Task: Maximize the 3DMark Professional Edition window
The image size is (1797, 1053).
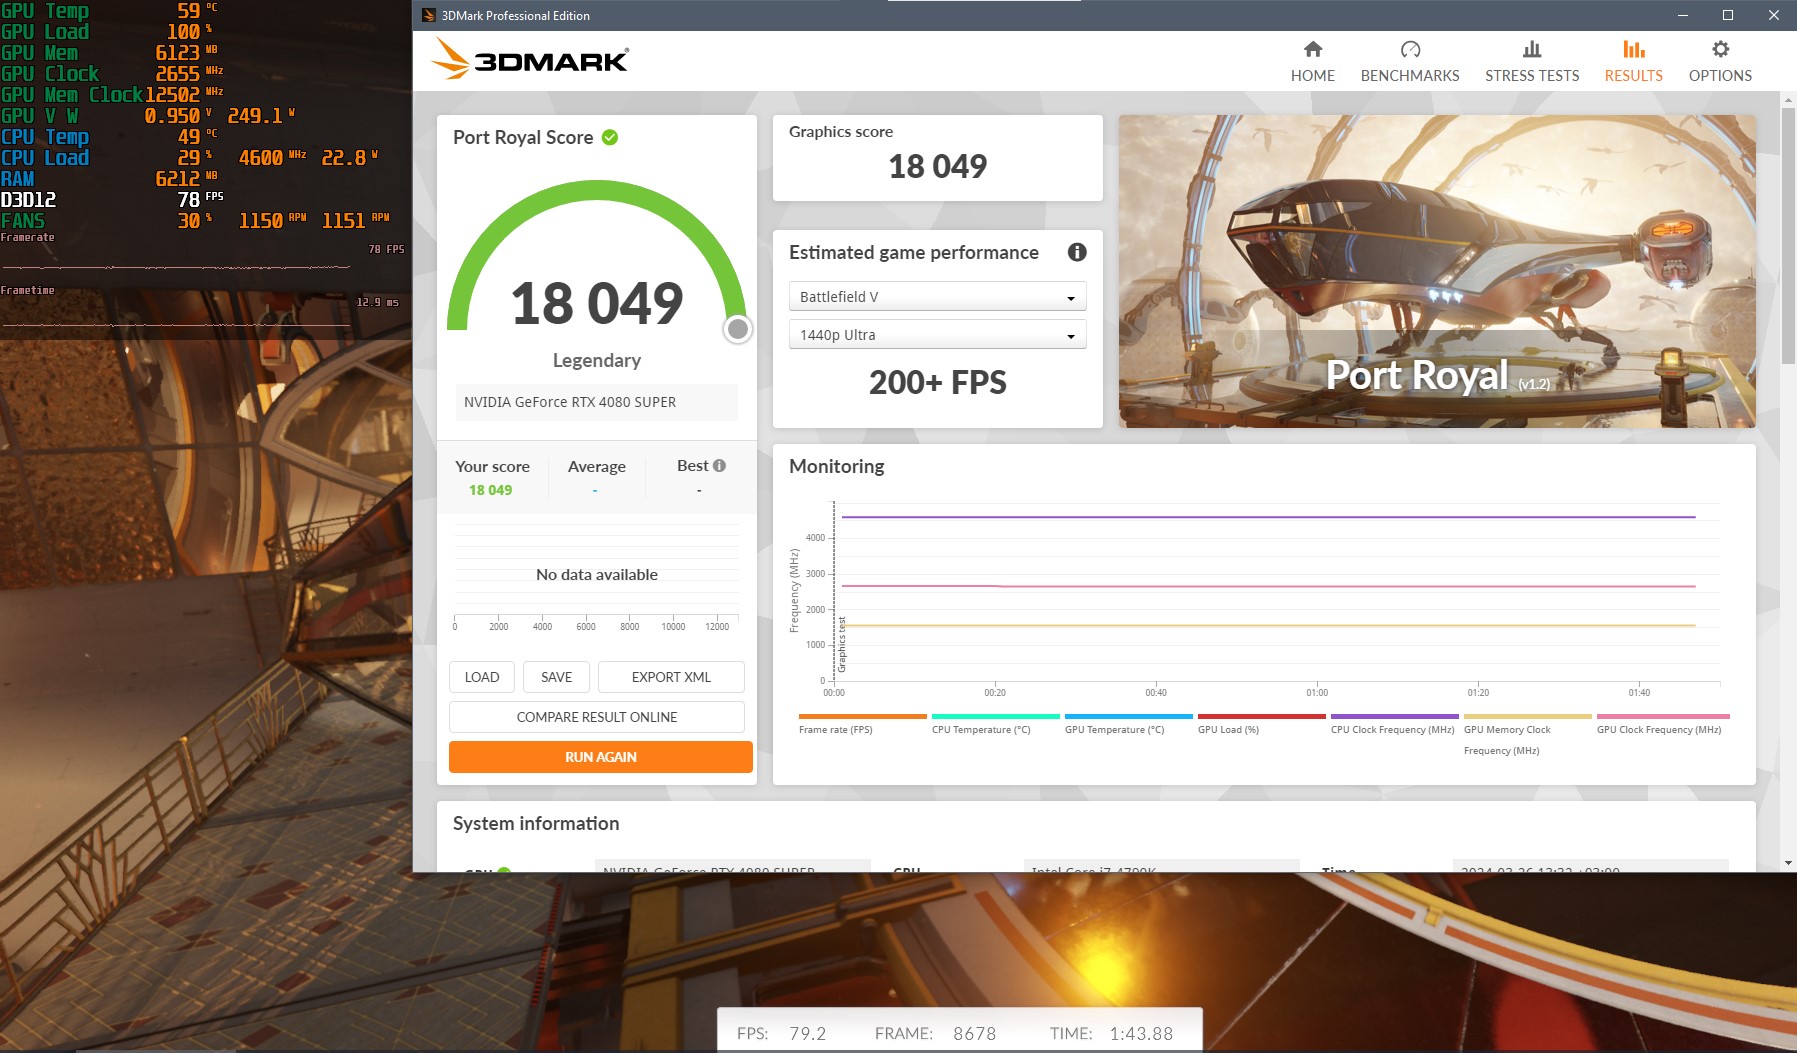Action: click(x=1728, y=15)
